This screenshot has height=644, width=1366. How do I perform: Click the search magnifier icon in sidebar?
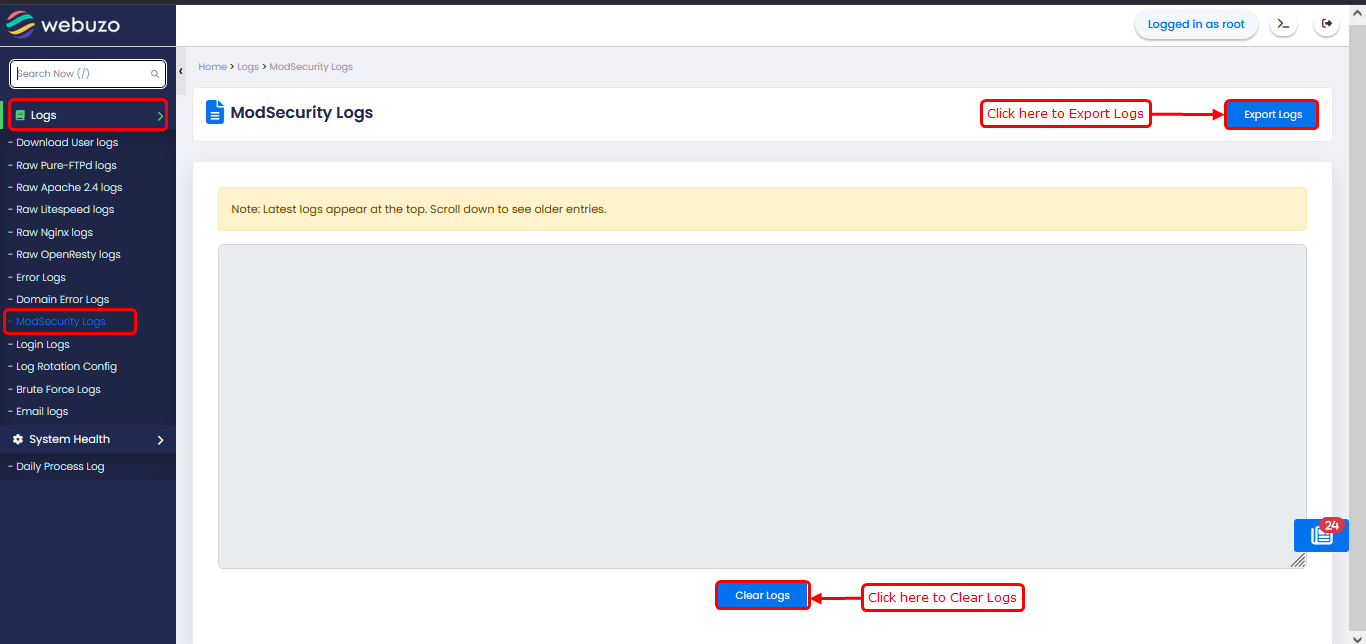(155, 74)
